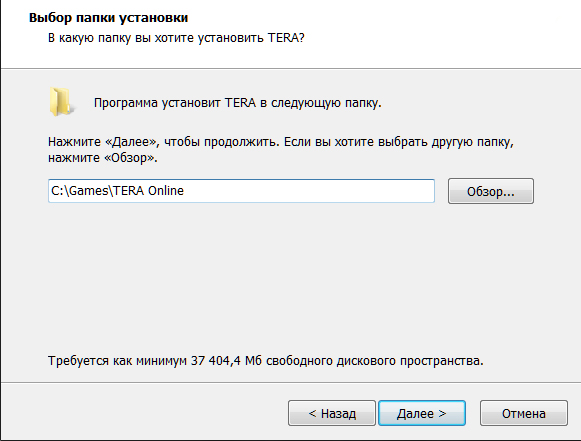This screenshot has height=441, width=581.
Task: Open folder browser with Обзор button
Action: pyautogui.click(x=491, y=191)
